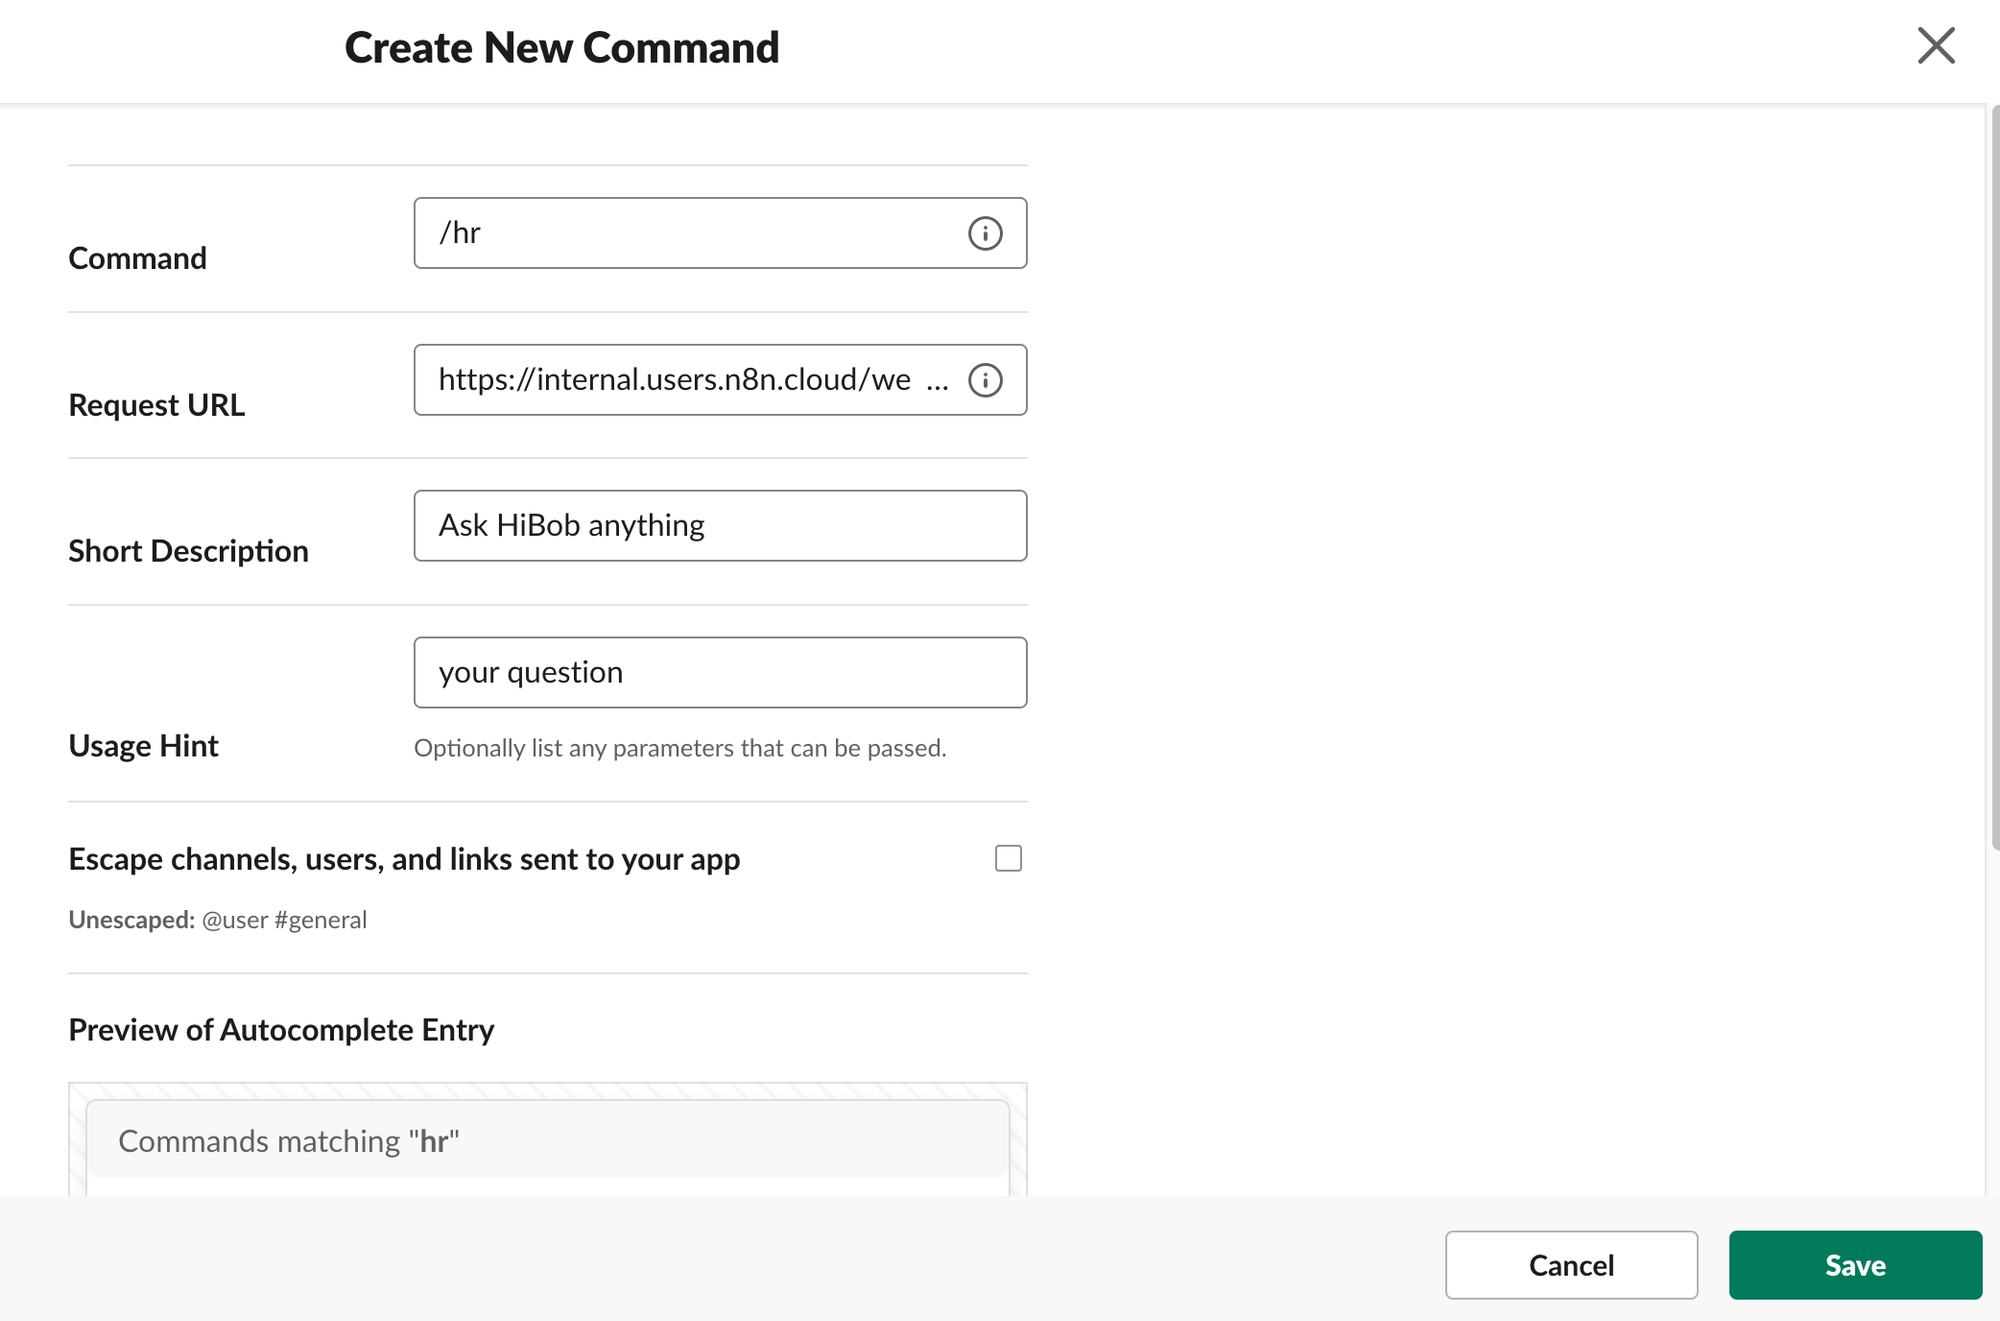Click the info icon in Command field
The height and width of the screenshot is (1321, 2000).
(x=985, y=233)
